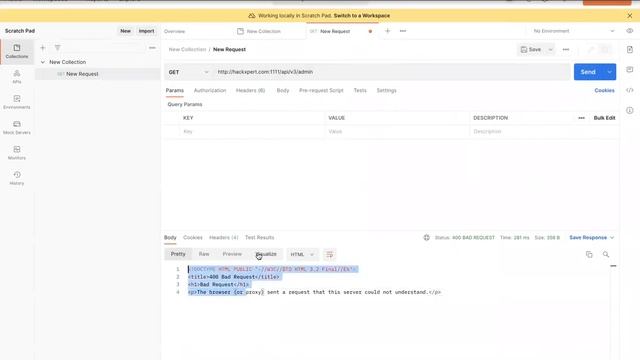Open the Collections sidebar panel
Screen dimensions: 640x360
click(17, 51)
